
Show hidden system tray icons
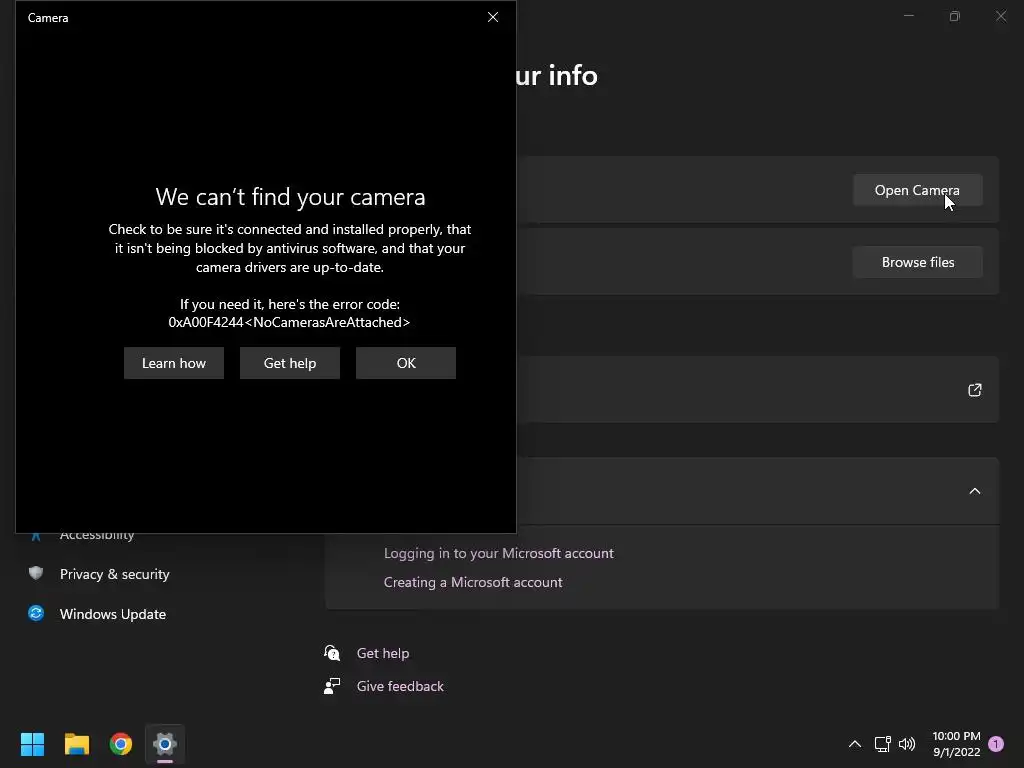pyautogui.click(x=855, y=744)
